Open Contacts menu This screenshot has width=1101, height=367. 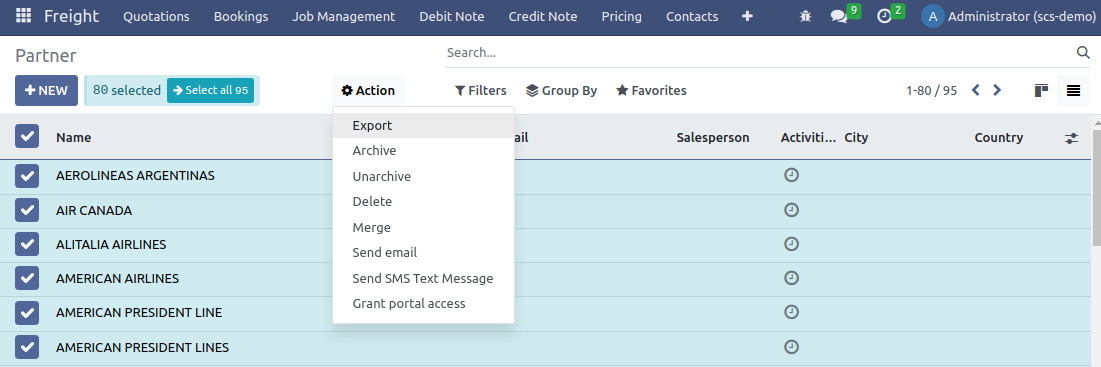pyautogui.click(x=692, y=16)
